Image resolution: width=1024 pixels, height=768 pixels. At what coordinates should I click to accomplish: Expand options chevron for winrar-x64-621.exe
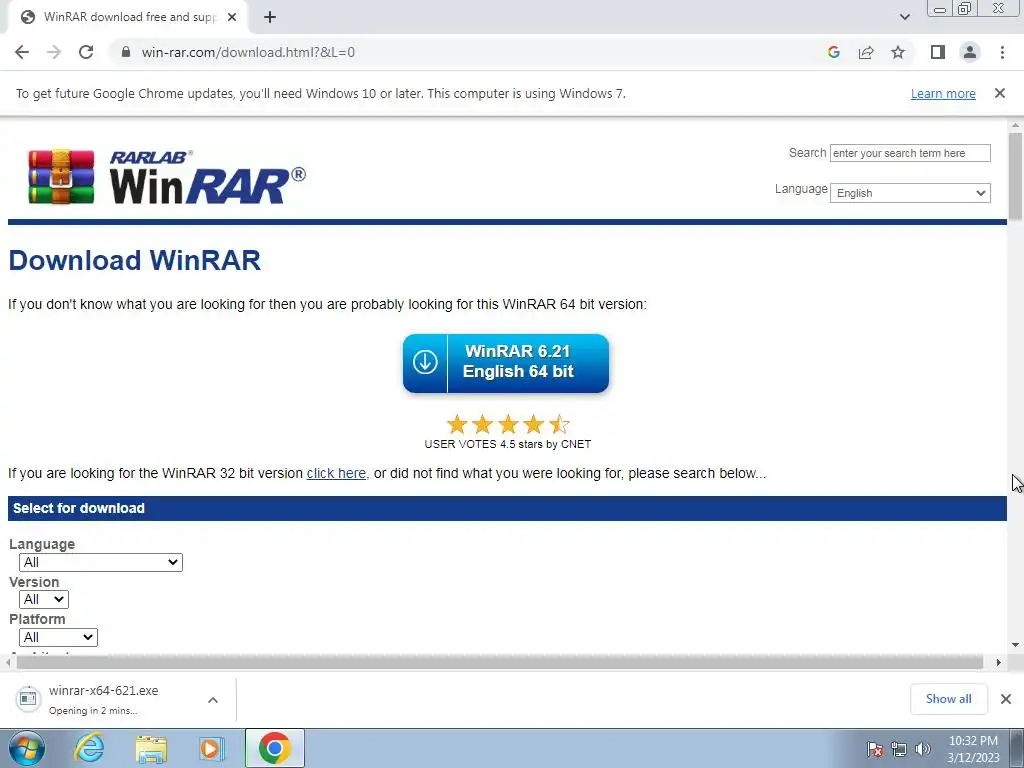point(213,700)
